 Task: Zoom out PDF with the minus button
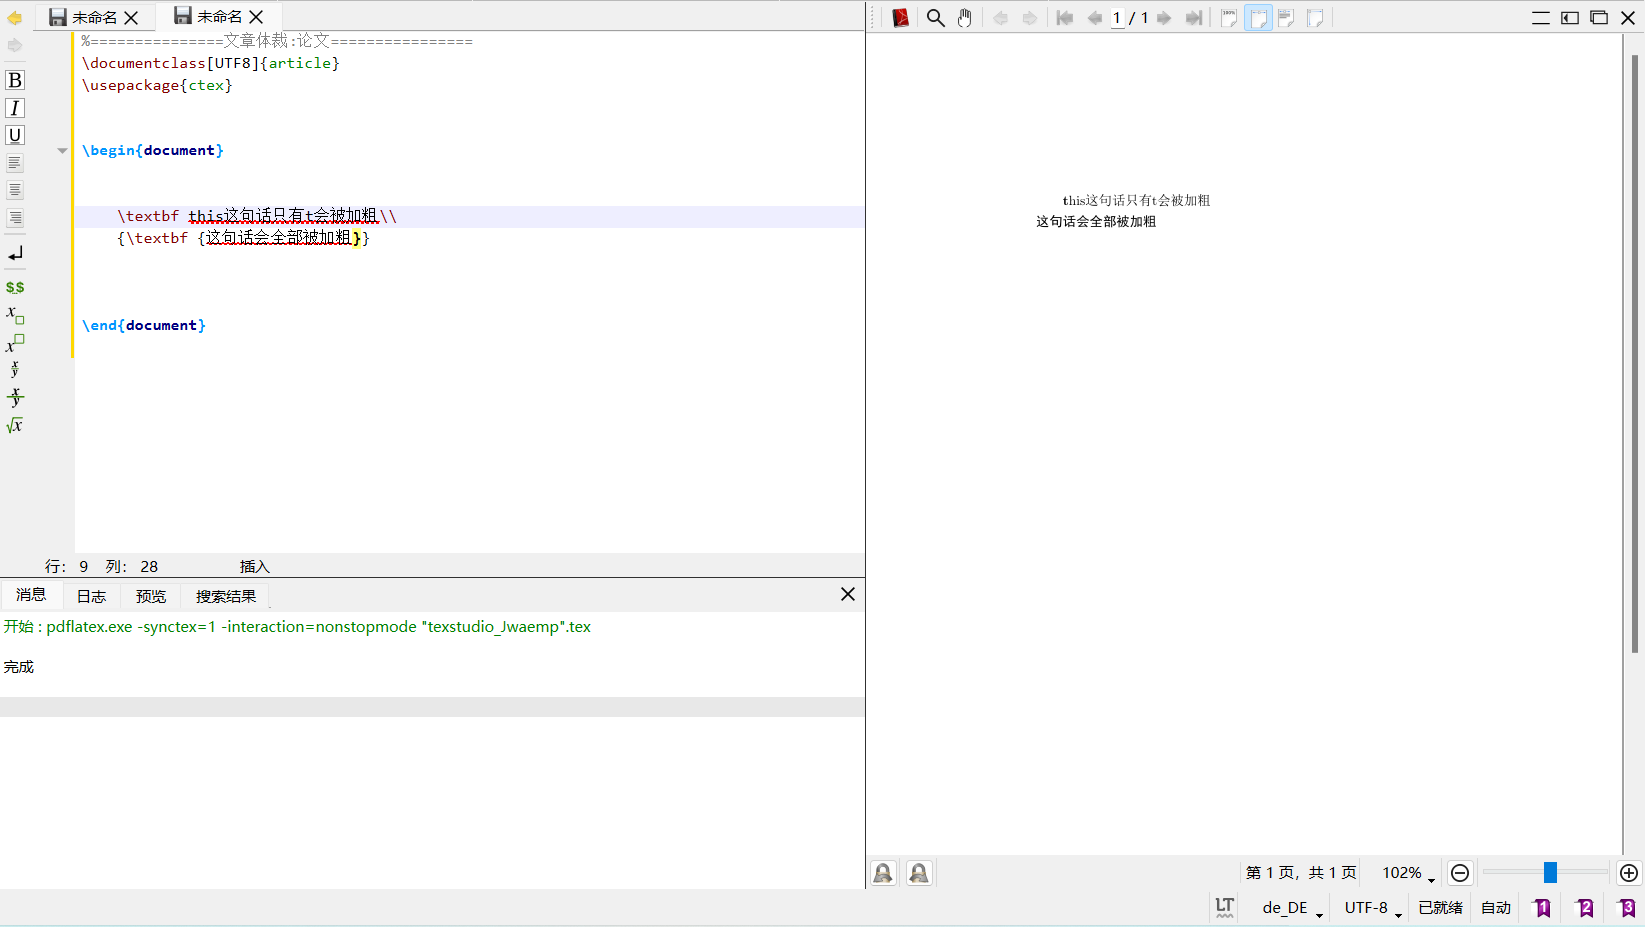coord(1460,873)
